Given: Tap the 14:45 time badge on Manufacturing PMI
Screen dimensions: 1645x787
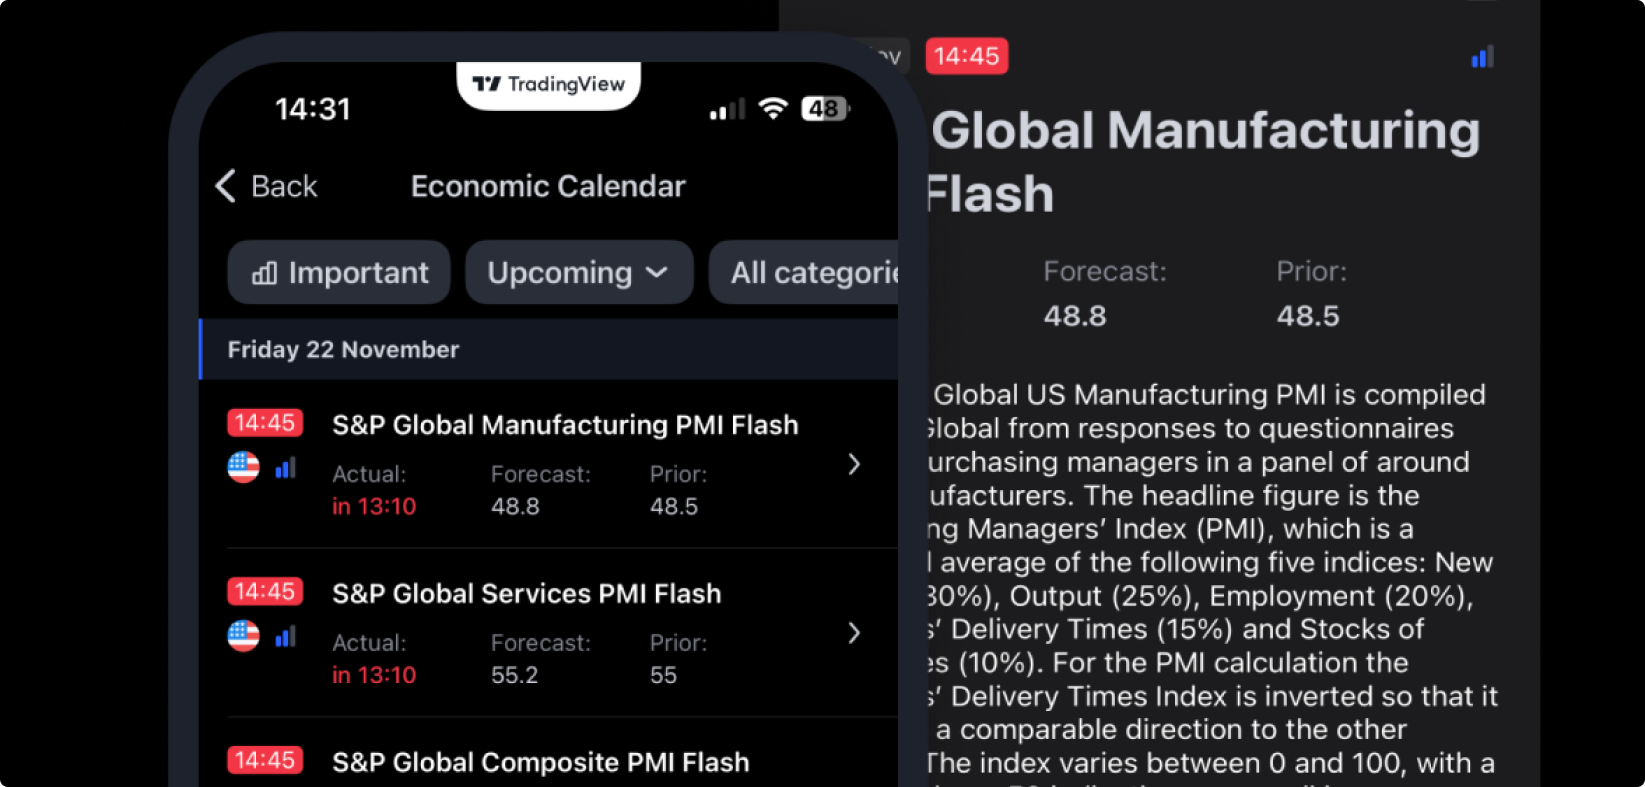Looking at the screenshot, I should (264, 422).
